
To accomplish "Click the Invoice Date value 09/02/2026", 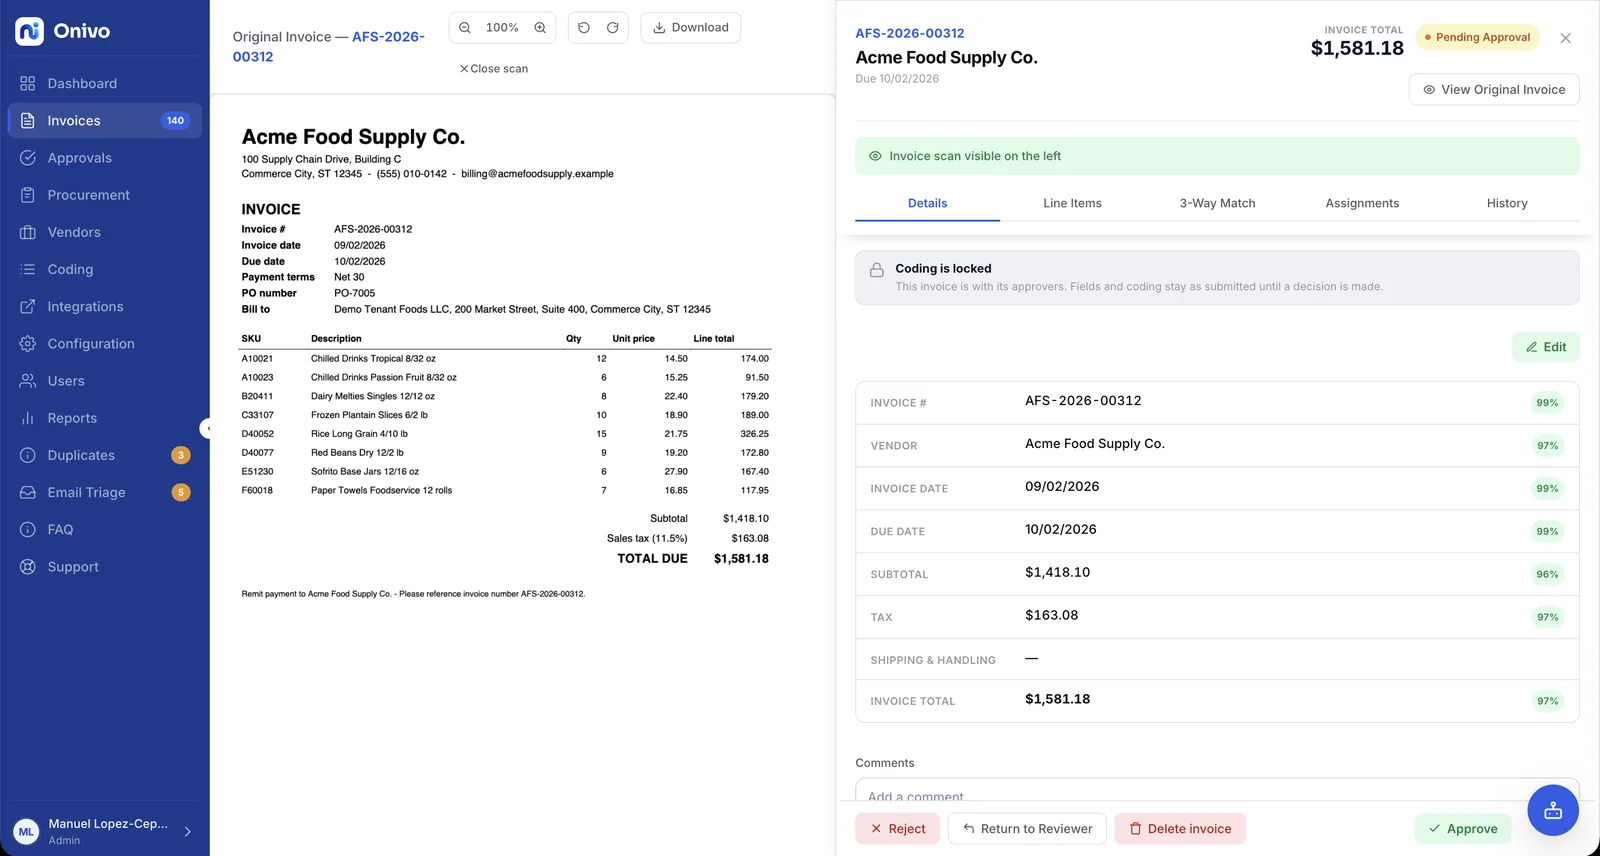I will click(1062, 487).
